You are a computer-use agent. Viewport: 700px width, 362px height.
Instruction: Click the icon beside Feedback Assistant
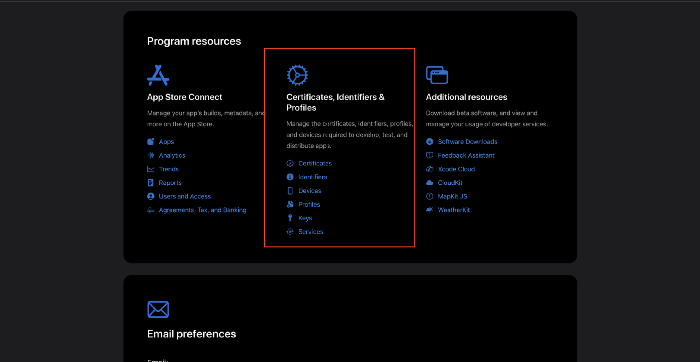pos(429,155)
